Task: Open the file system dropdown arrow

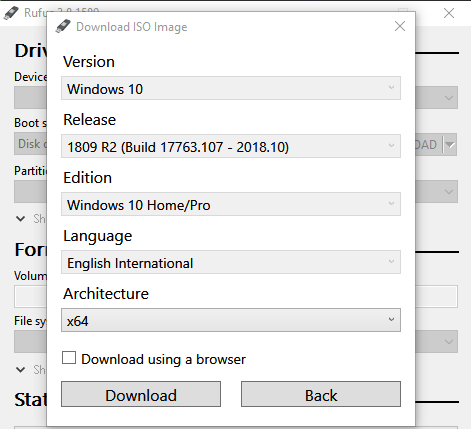Action: tap(449, 342)
